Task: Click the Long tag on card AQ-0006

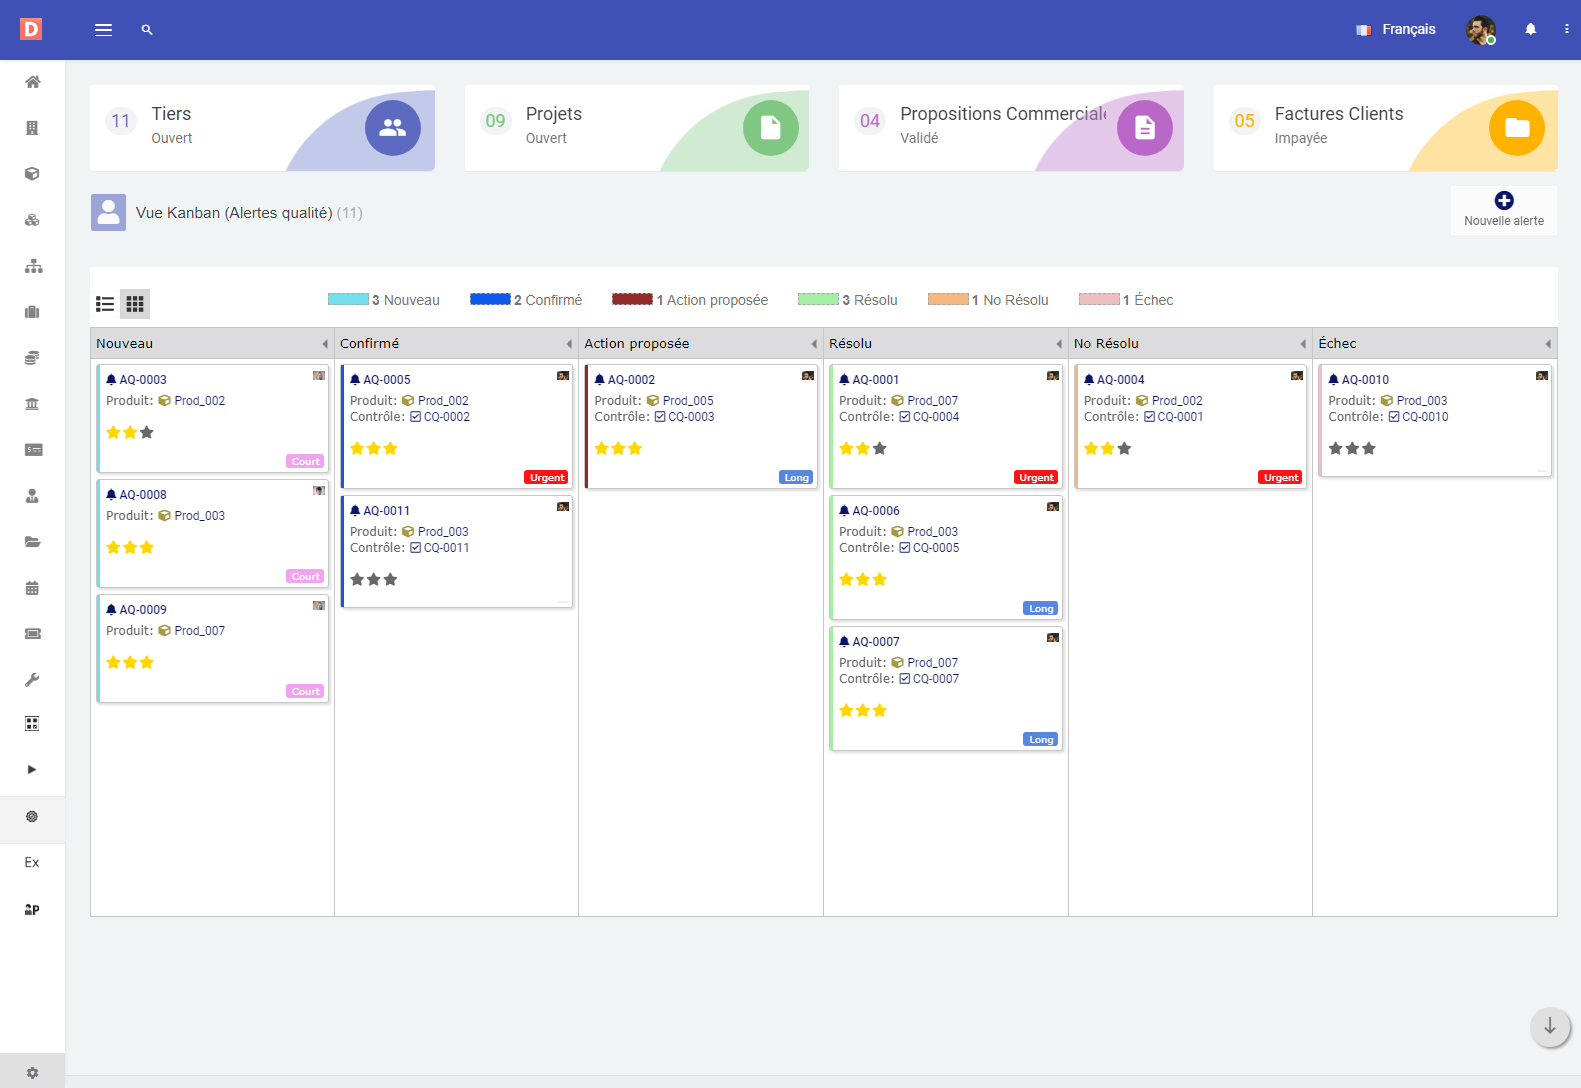Action: [1041, 609]
